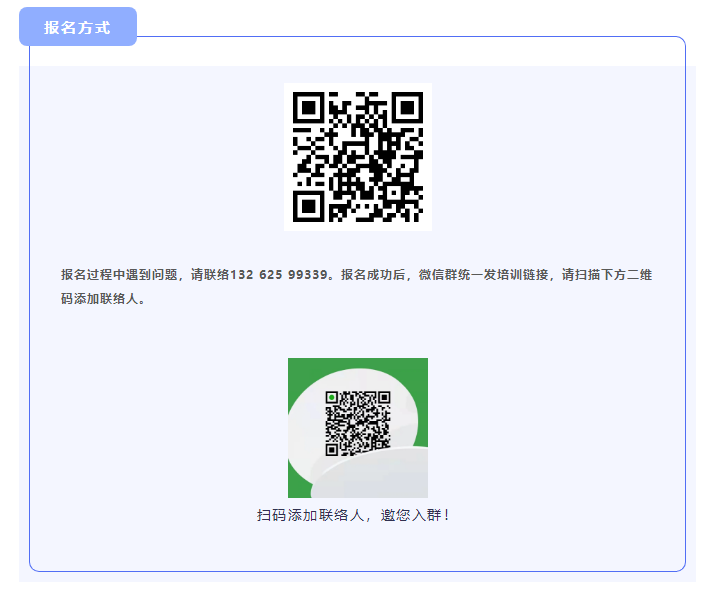Click the caption 扫码添加联络人，邀您入群！
This screenshot has width=707, height=592.
[x=353, y=515]
